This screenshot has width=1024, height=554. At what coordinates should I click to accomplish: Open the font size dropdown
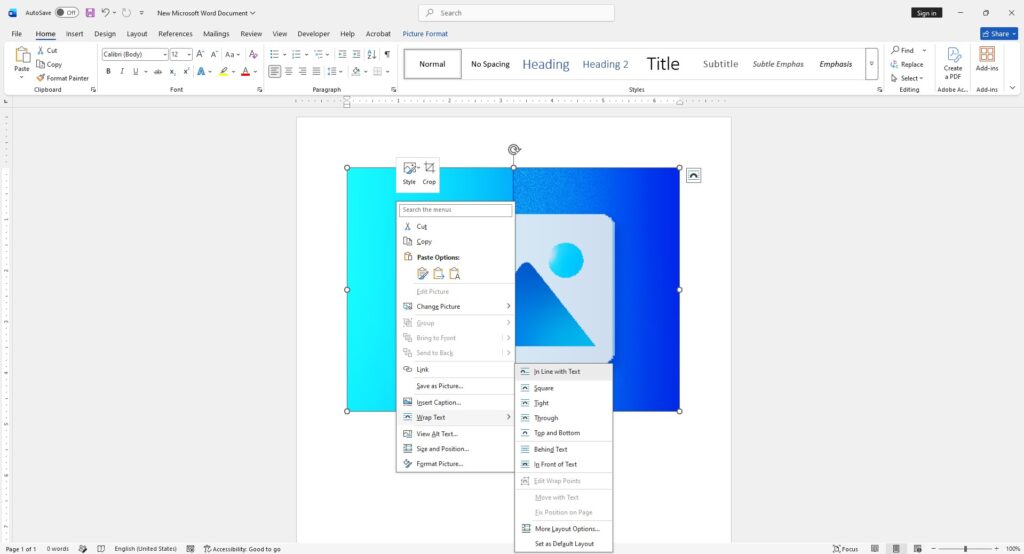click(189, 54)
